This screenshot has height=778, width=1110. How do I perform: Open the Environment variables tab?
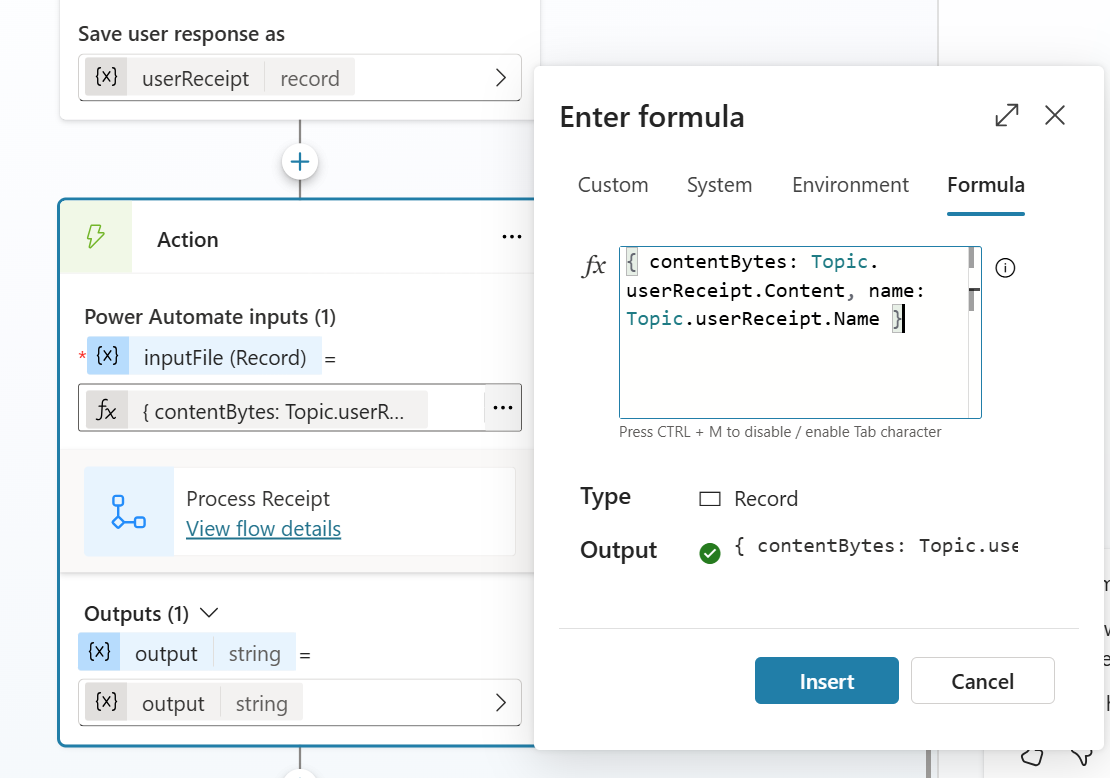coord(850,185)
